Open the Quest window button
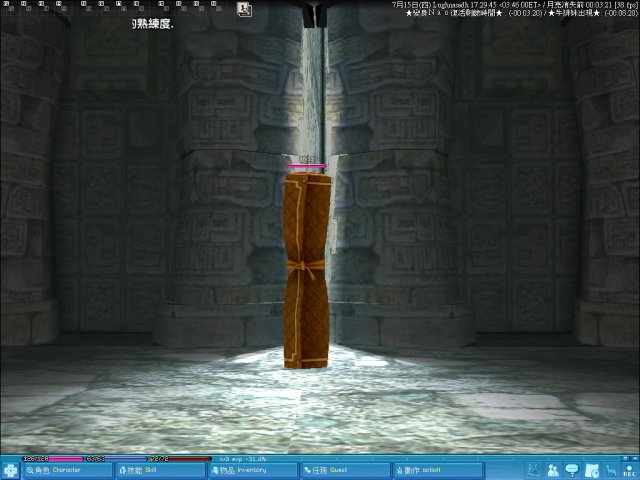Screen dimensions: 640x480 [x=345, y=471]
